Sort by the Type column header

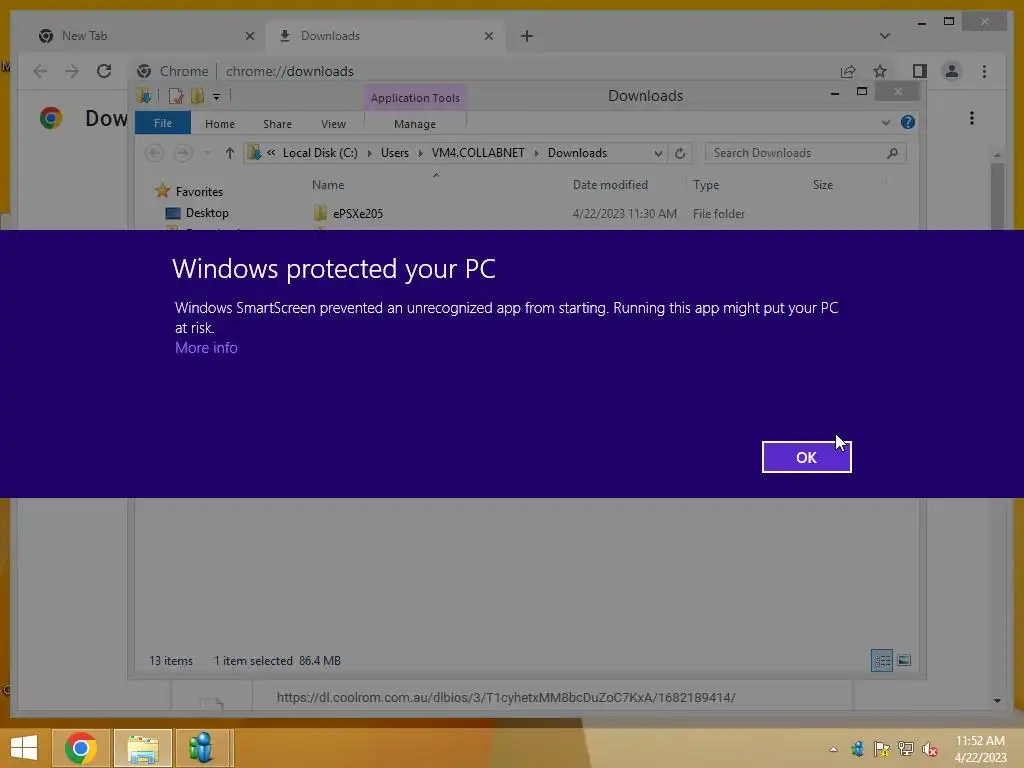[x=705, y=185]
